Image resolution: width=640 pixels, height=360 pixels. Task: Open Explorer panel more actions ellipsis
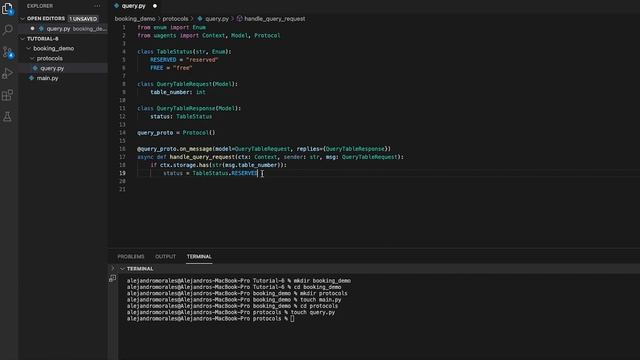click(97, 6)
